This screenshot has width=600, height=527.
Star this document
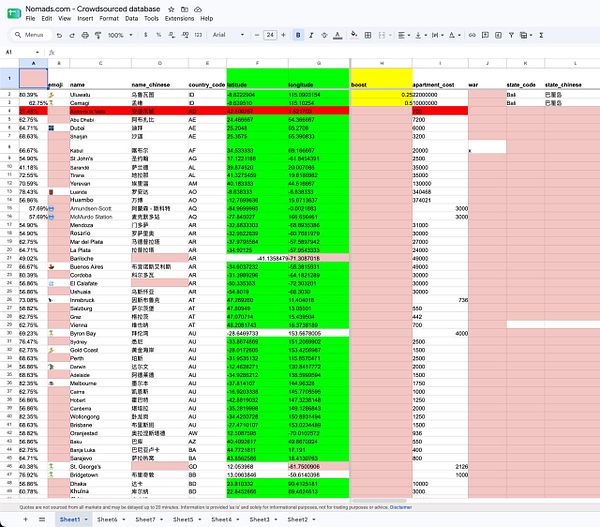[x=171, y=9]
